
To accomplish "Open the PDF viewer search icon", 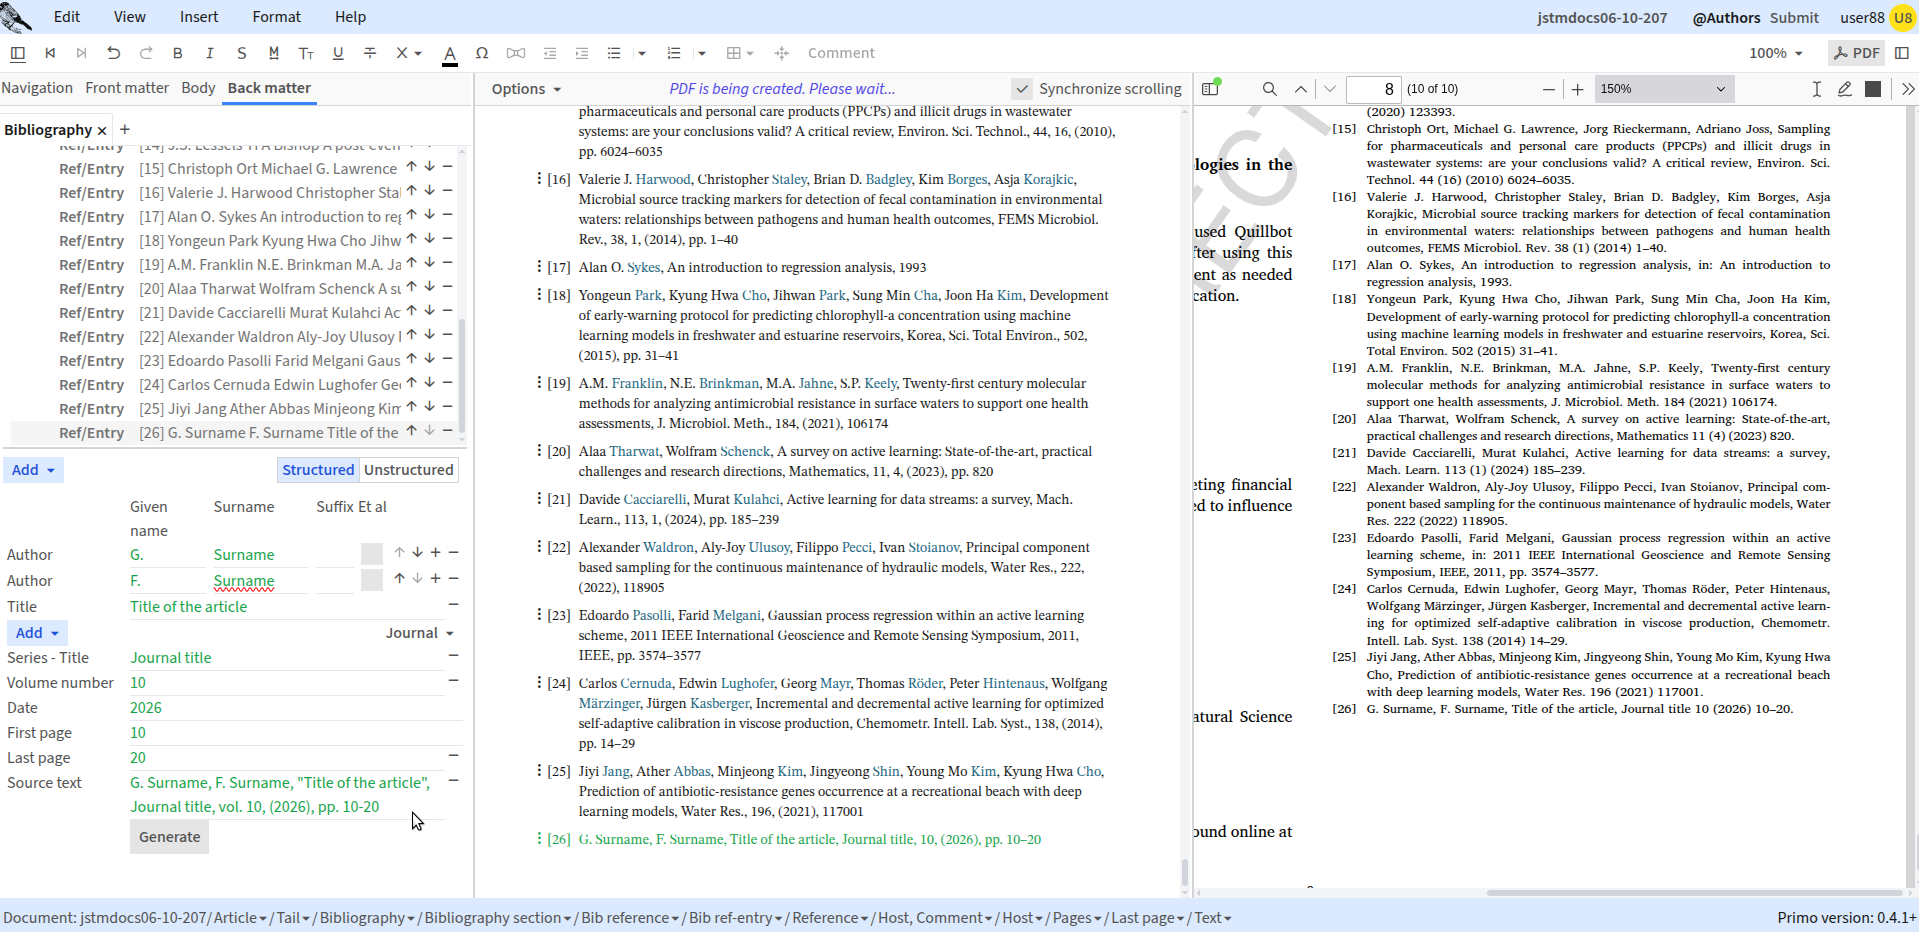I will [x=1270, y=89].
